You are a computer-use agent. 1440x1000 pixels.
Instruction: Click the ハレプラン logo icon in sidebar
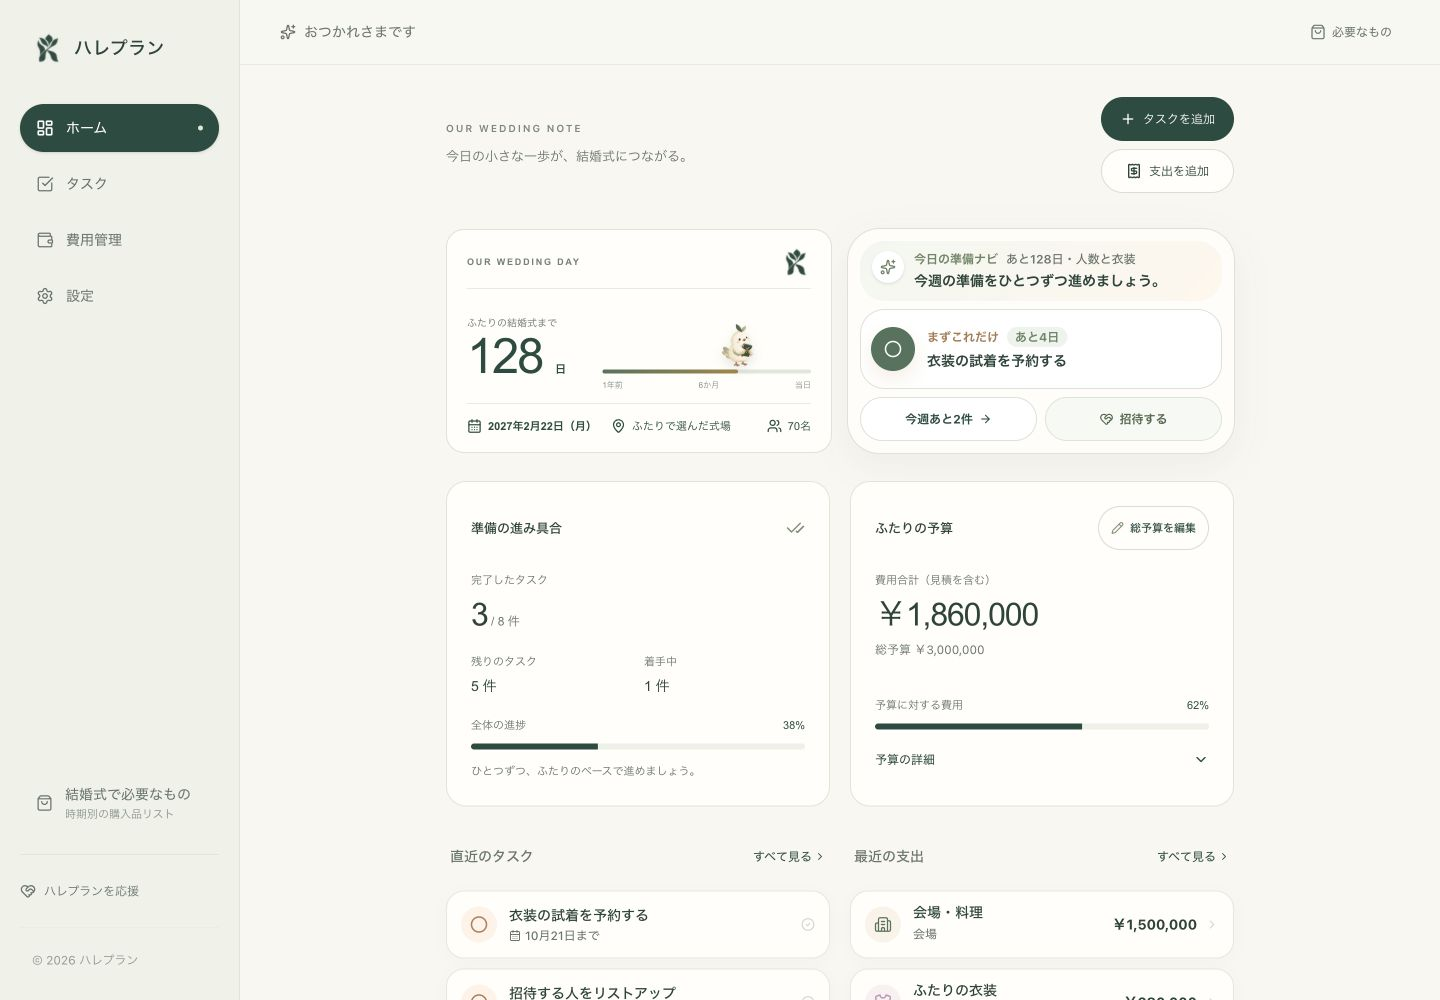pyautogui.click(x=48, y=48)
